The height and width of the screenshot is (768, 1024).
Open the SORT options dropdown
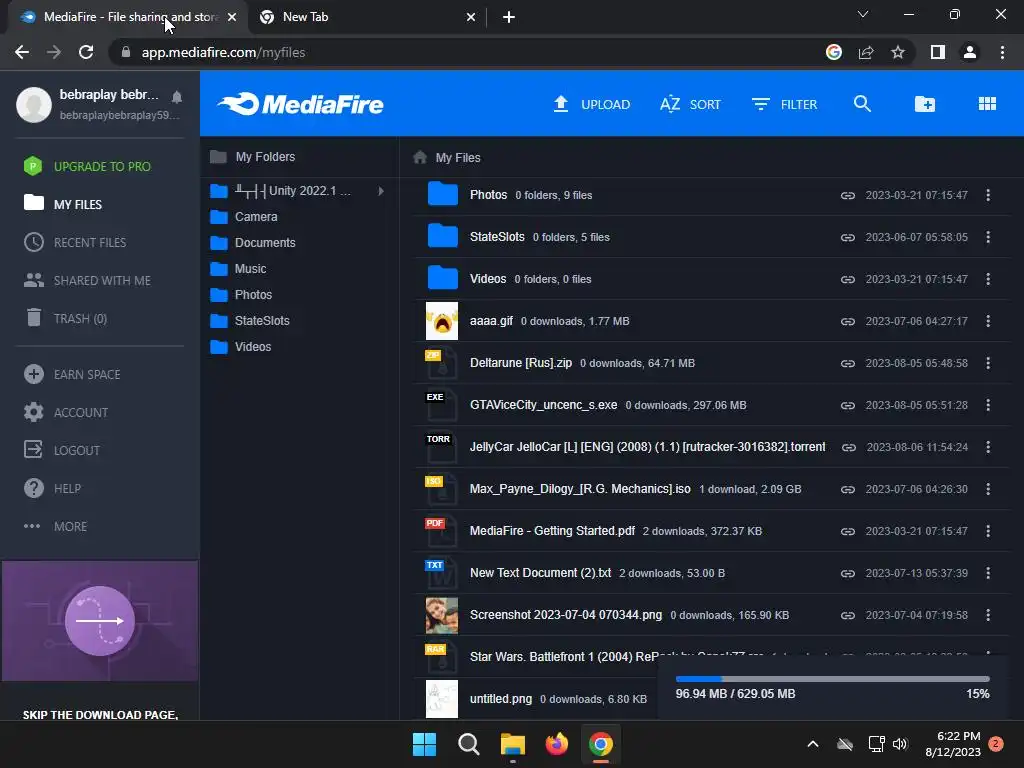690,104
